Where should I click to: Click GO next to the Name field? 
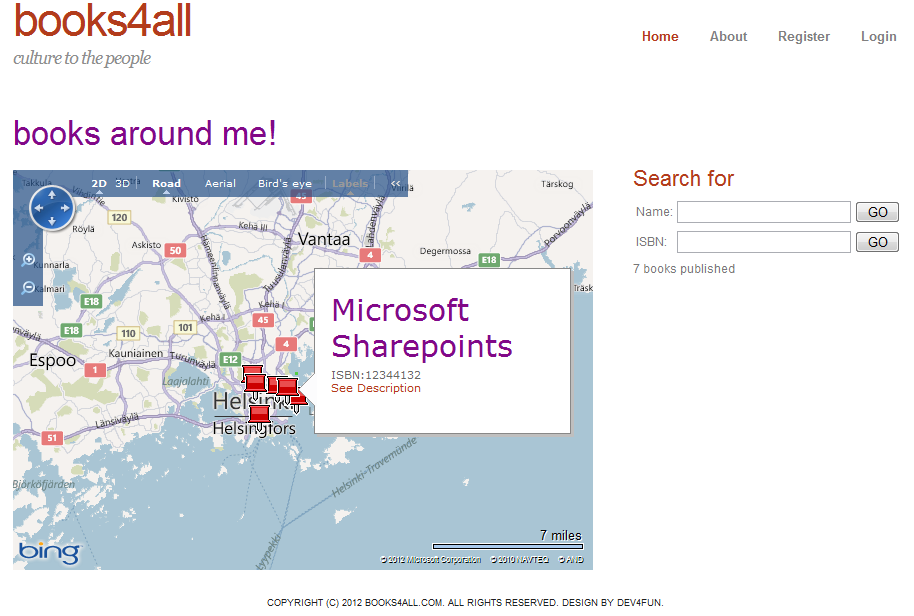click(877, 212)
